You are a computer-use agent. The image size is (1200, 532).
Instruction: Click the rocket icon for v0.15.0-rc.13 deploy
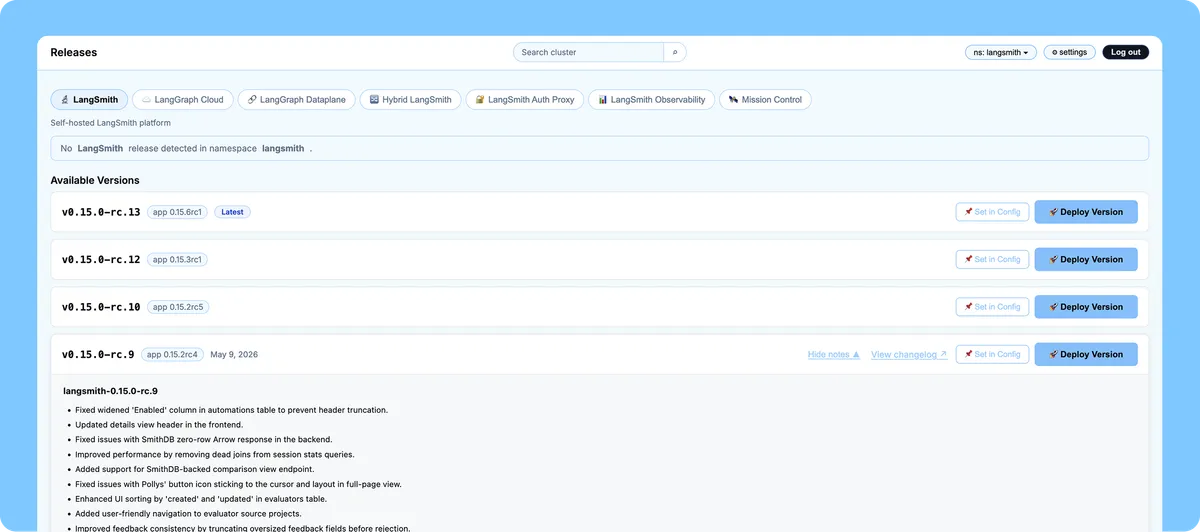(1053, 212)
